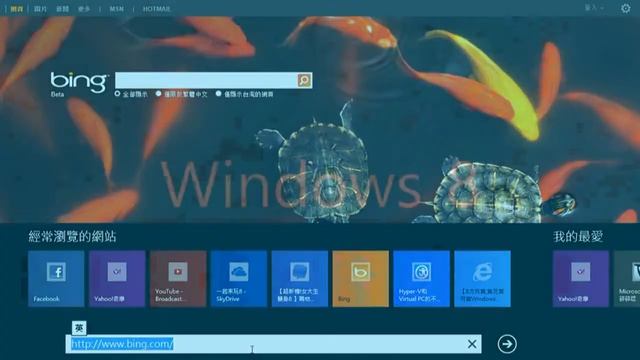
Task: Click the Bing search magnifier button
Action: pyautogui.click(x=304, y=80)
